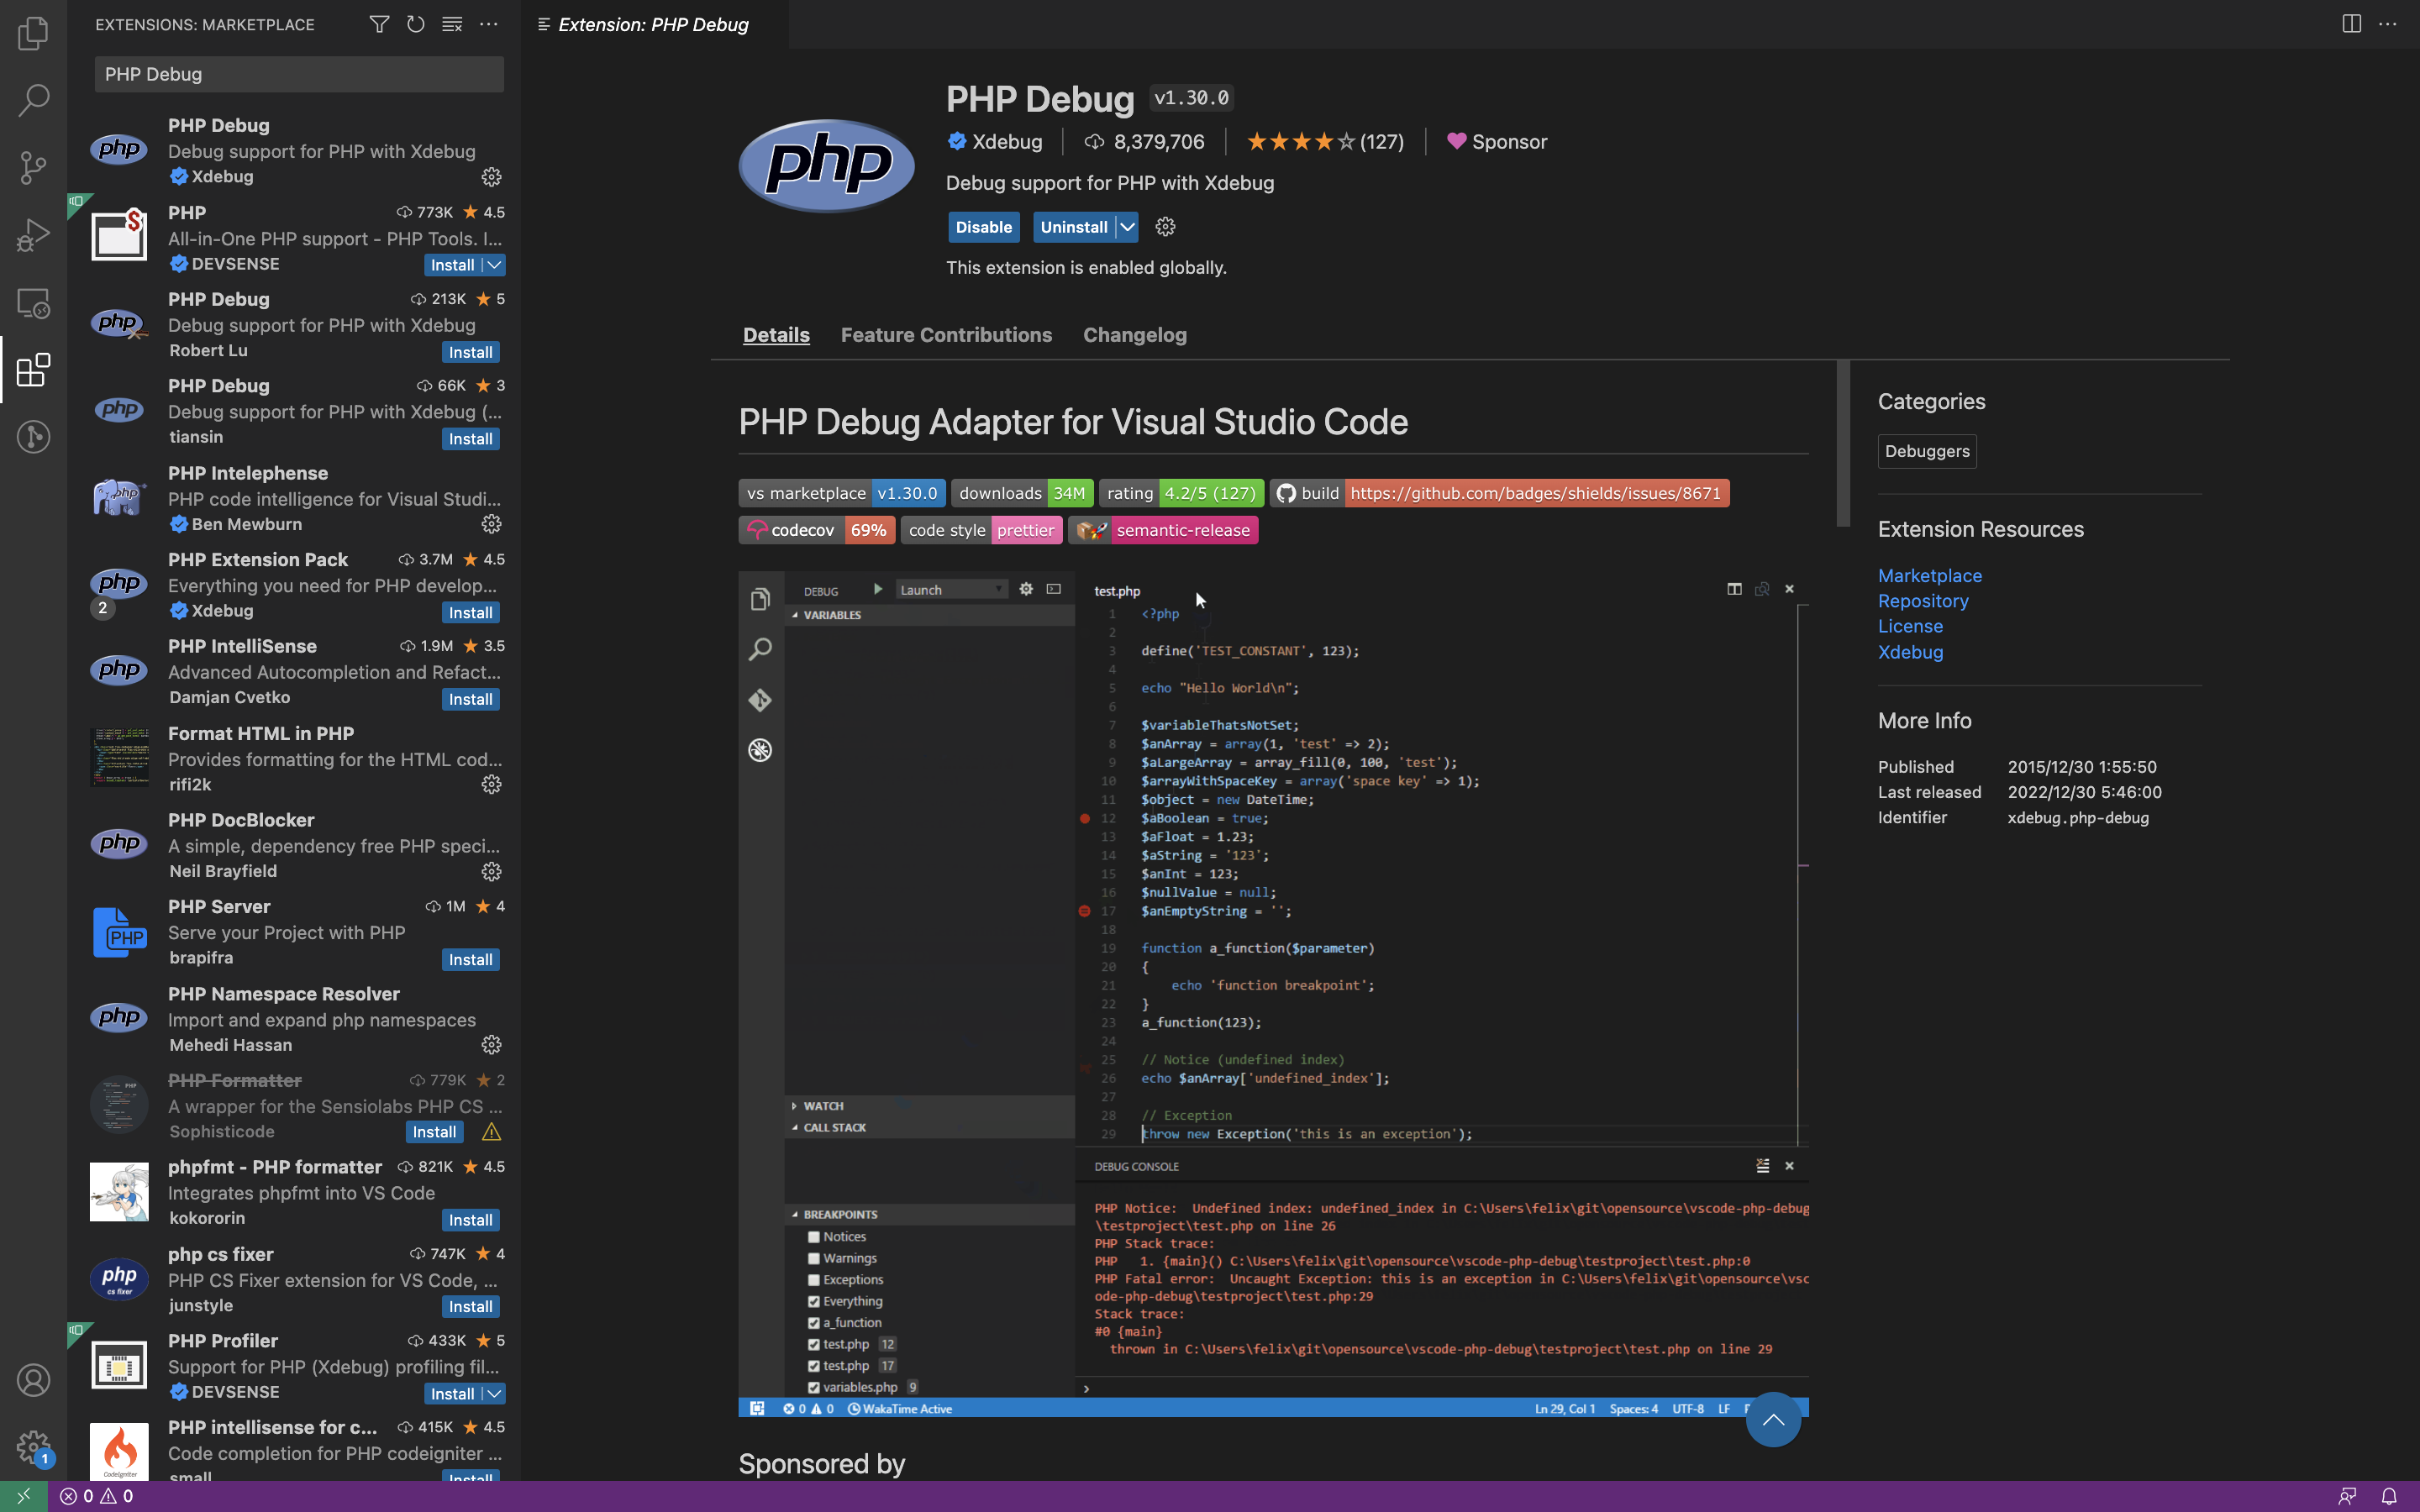Image resolution: width=2420 pixels, height=1512 pixels.
Task: Open the Search view in activity bar
Action: (33, 99)
